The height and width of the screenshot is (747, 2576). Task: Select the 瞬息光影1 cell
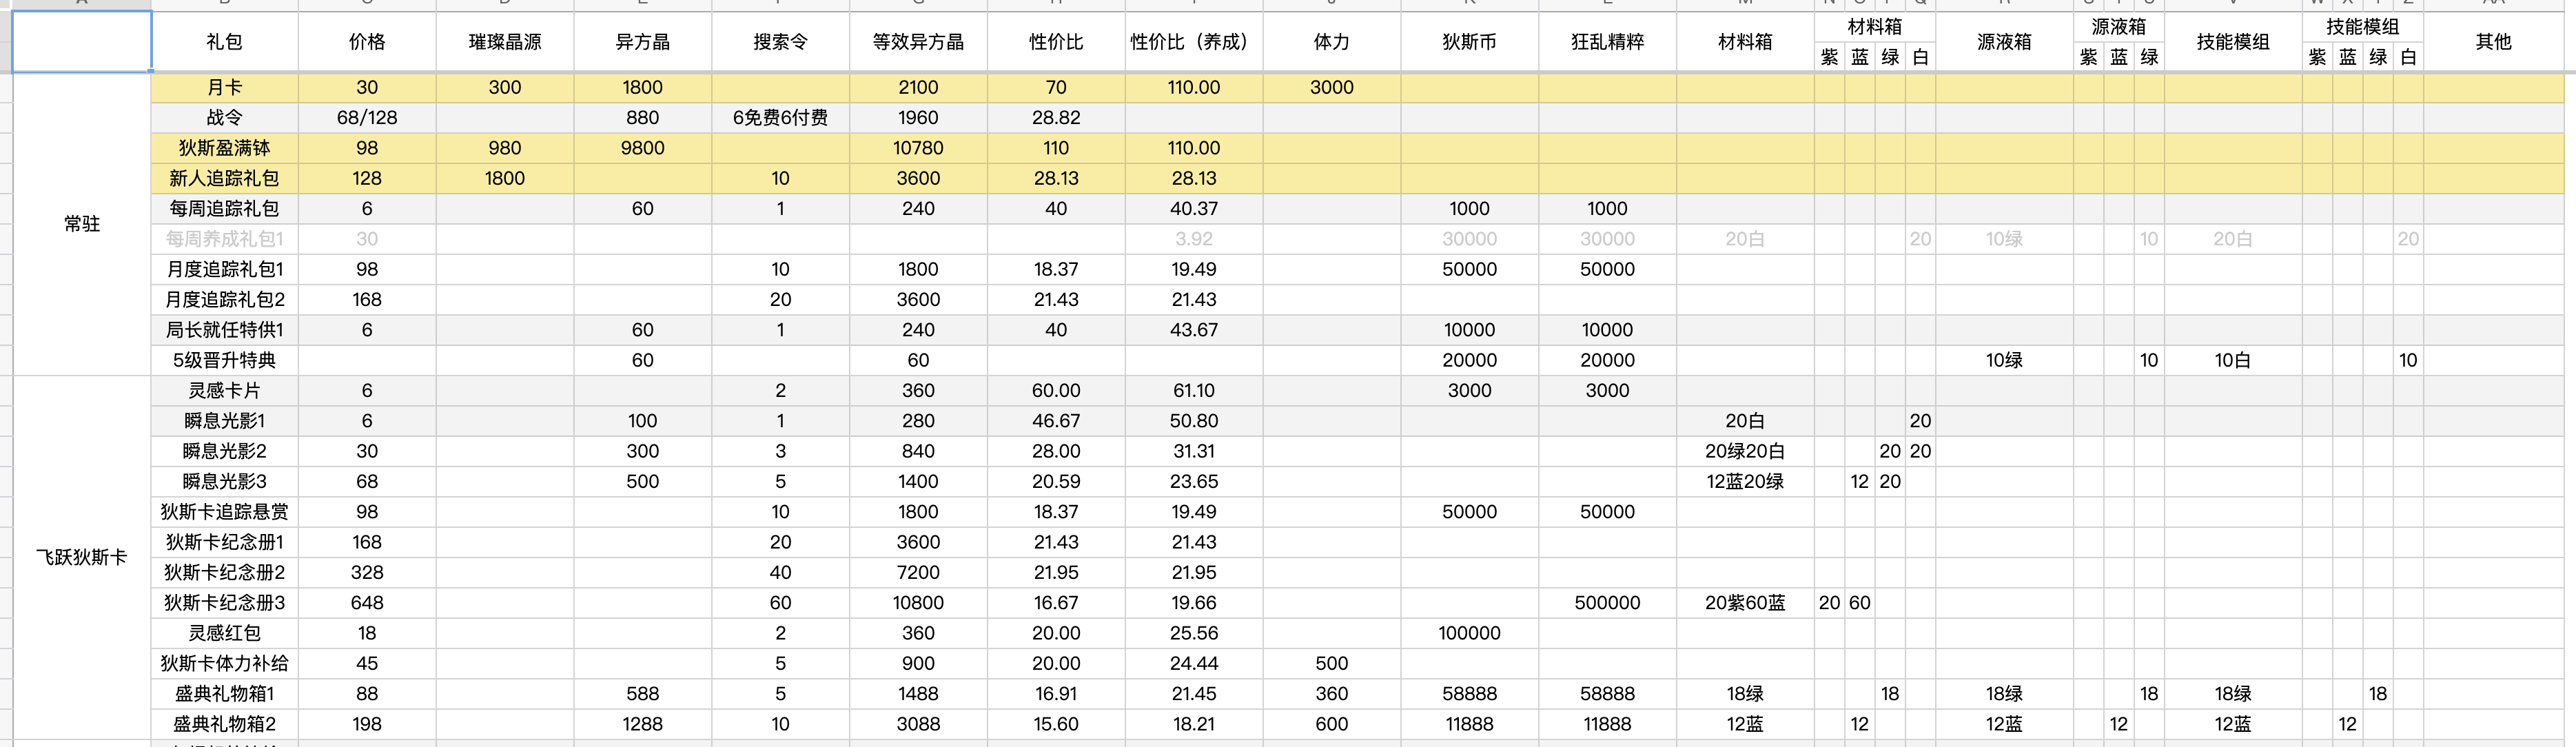(x=224, y=421)
